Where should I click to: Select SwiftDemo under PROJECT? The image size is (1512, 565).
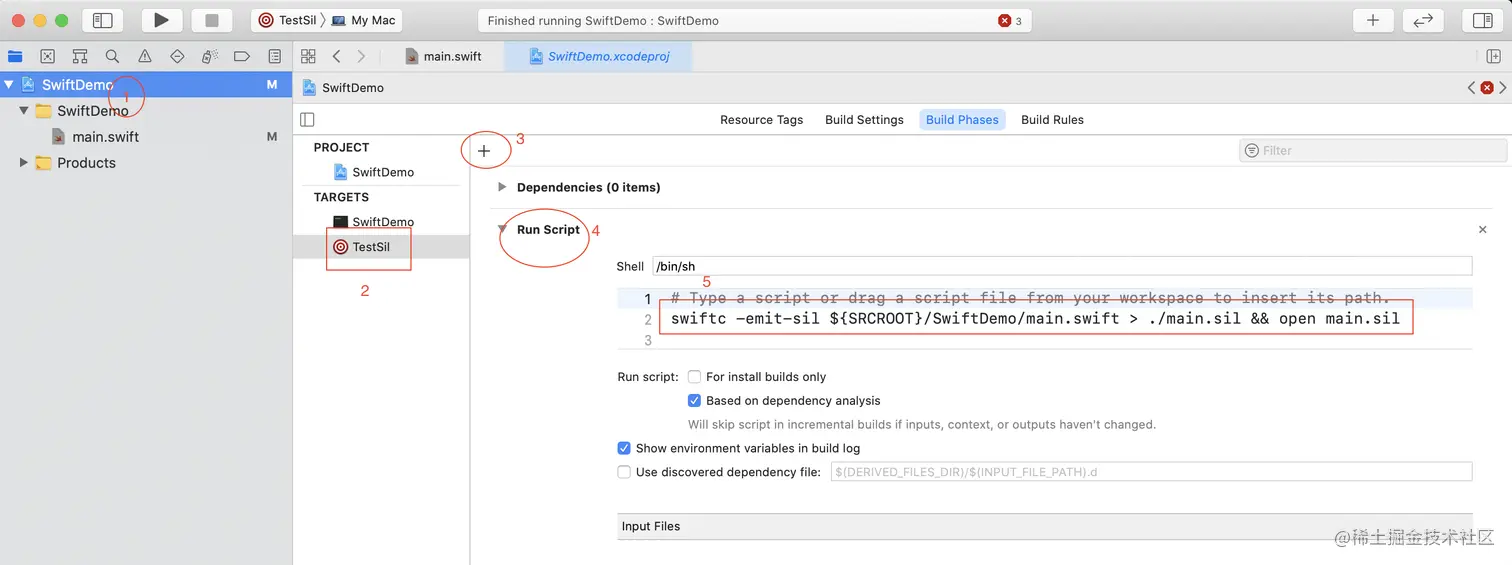click(381, 172)
